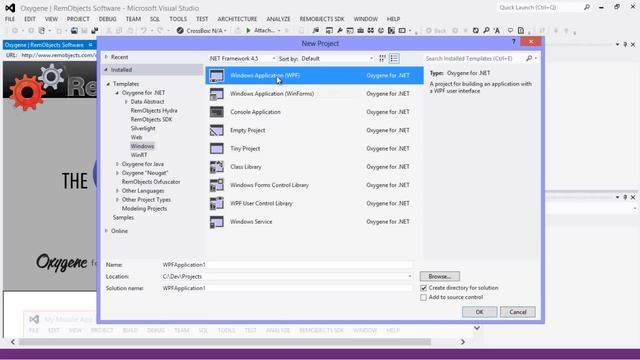Click OK to create the project
Image resolution: width=640 pixels, height=360 pixels.
[479, 312]
